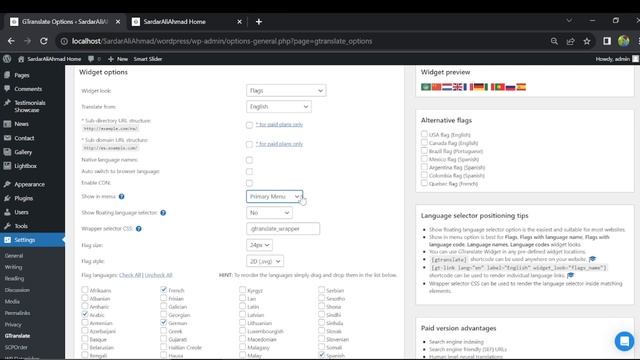Check the USA flag (English) option

(x=424, y=134)
